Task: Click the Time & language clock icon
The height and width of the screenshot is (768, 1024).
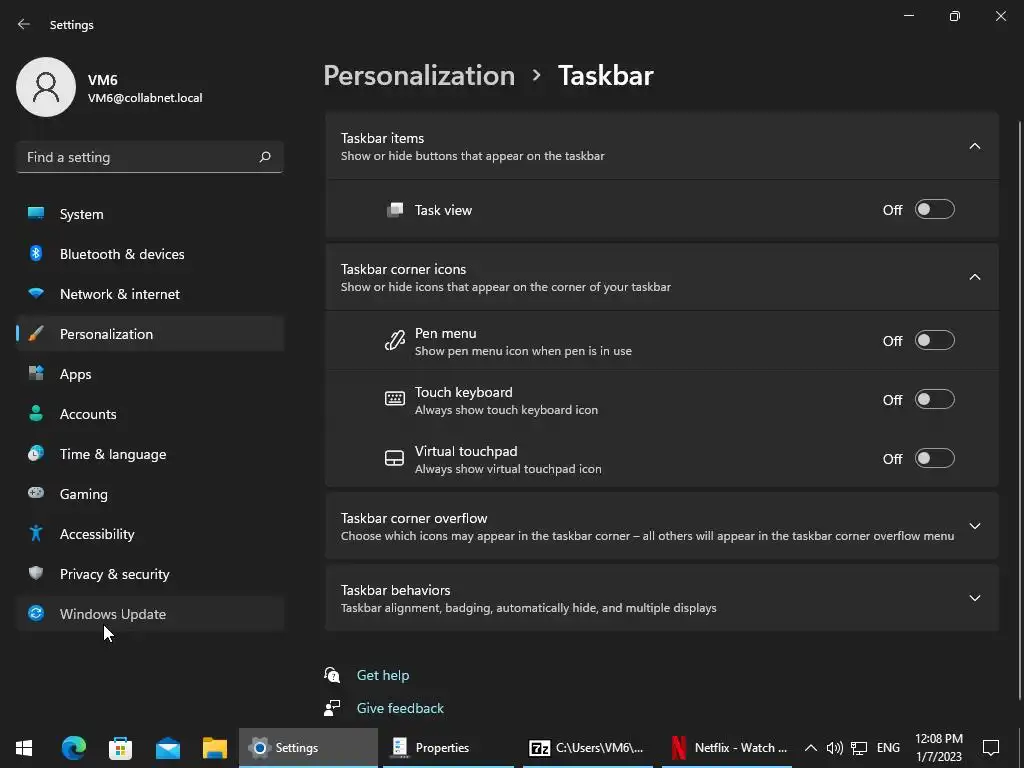Action: pyautogui.click(x=36, y=453)
